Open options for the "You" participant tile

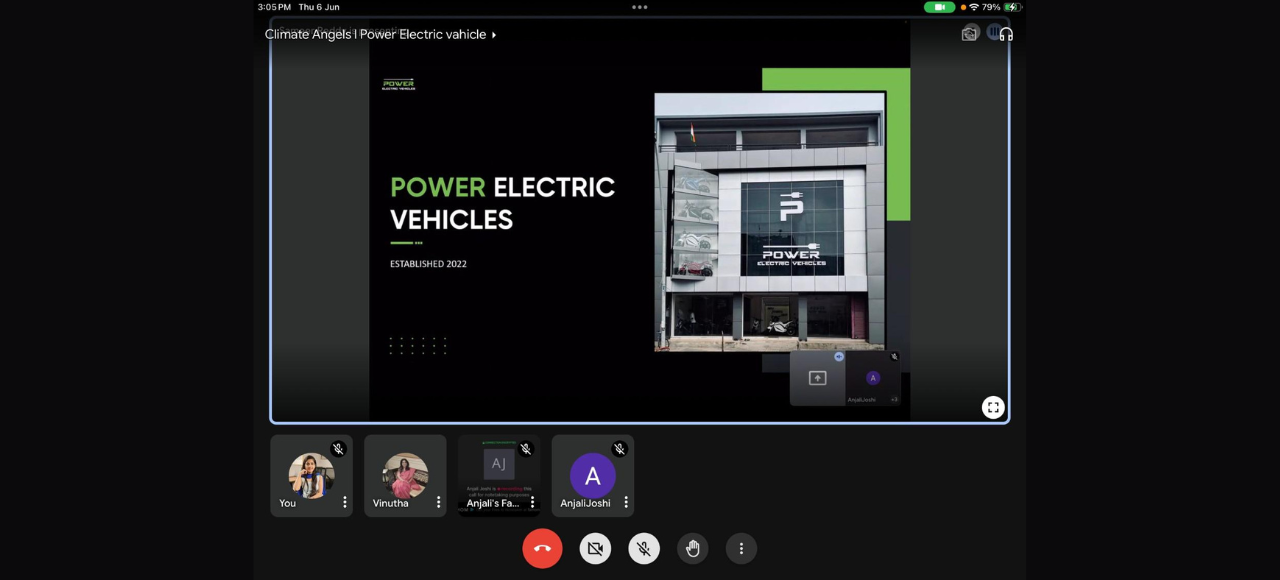point(345,502)
